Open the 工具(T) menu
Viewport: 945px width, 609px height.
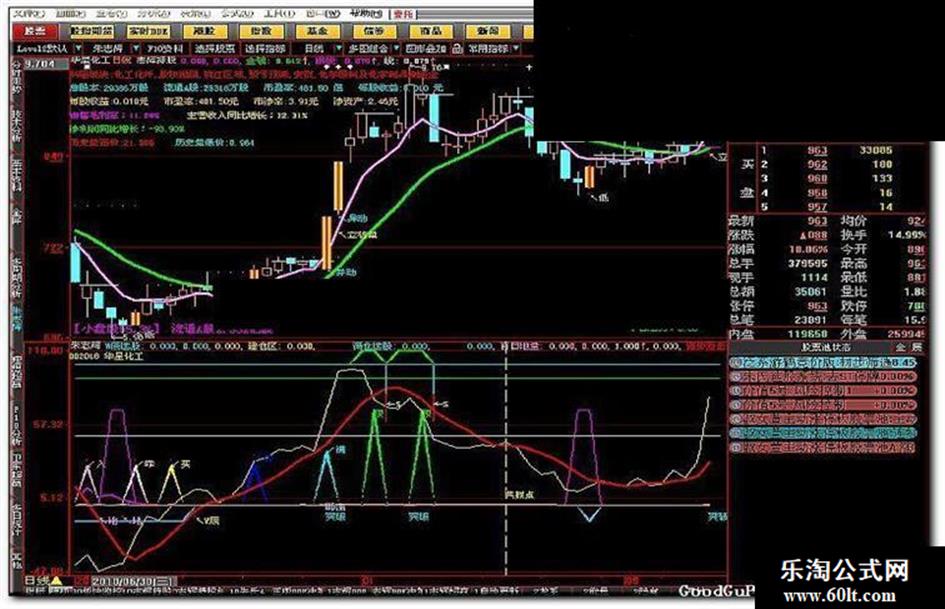(280, 13)
